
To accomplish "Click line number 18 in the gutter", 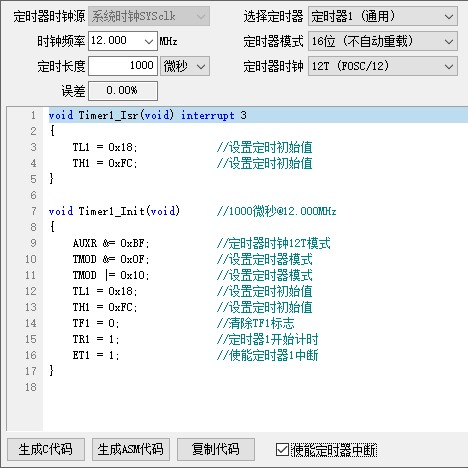I will coord(31,387).
